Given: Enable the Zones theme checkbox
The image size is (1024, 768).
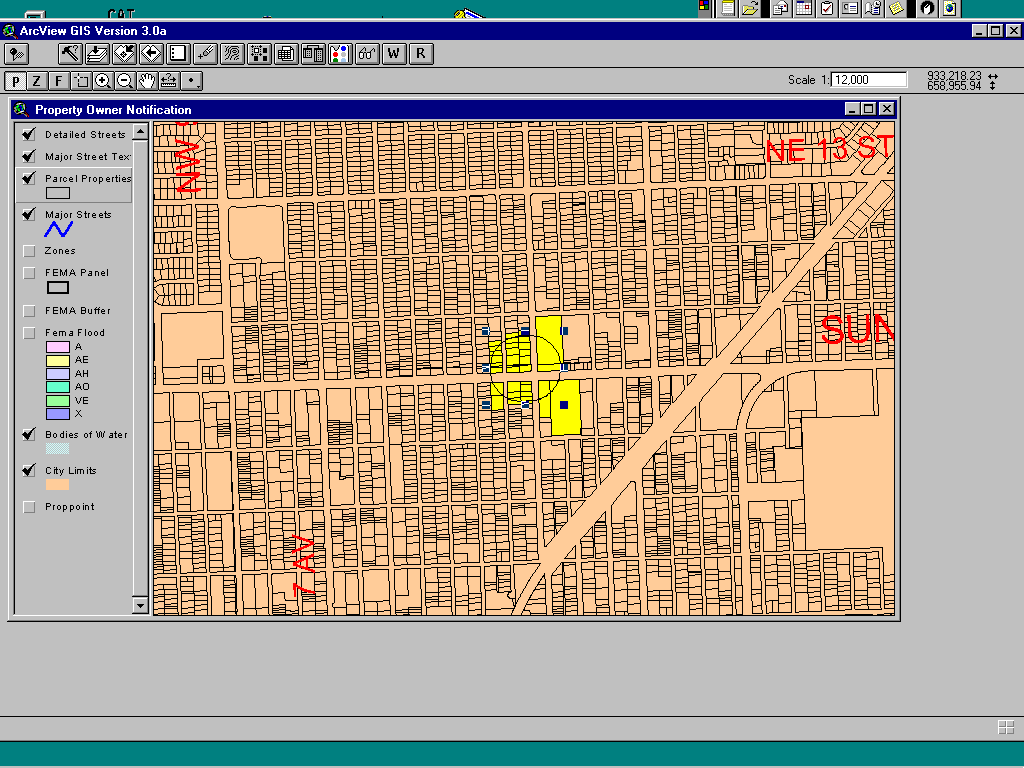Looking at the screenshot, I should click(x=29, y=251).
